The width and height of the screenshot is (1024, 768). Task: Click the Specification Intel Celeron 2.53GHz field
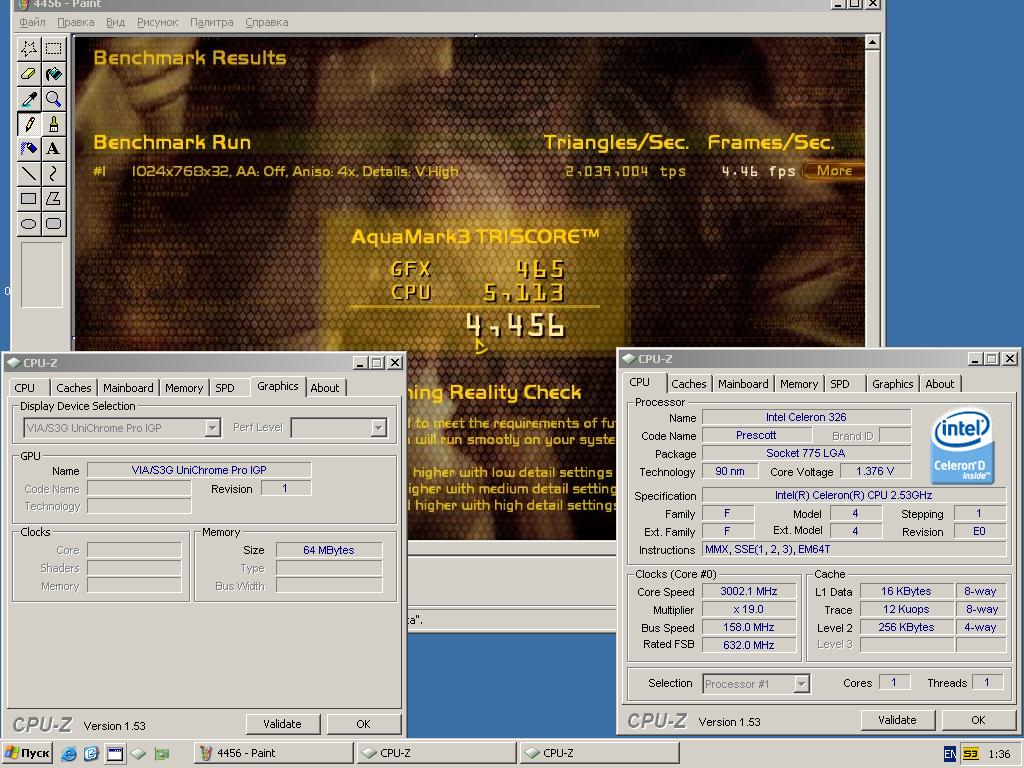click(x=854, y=496)
